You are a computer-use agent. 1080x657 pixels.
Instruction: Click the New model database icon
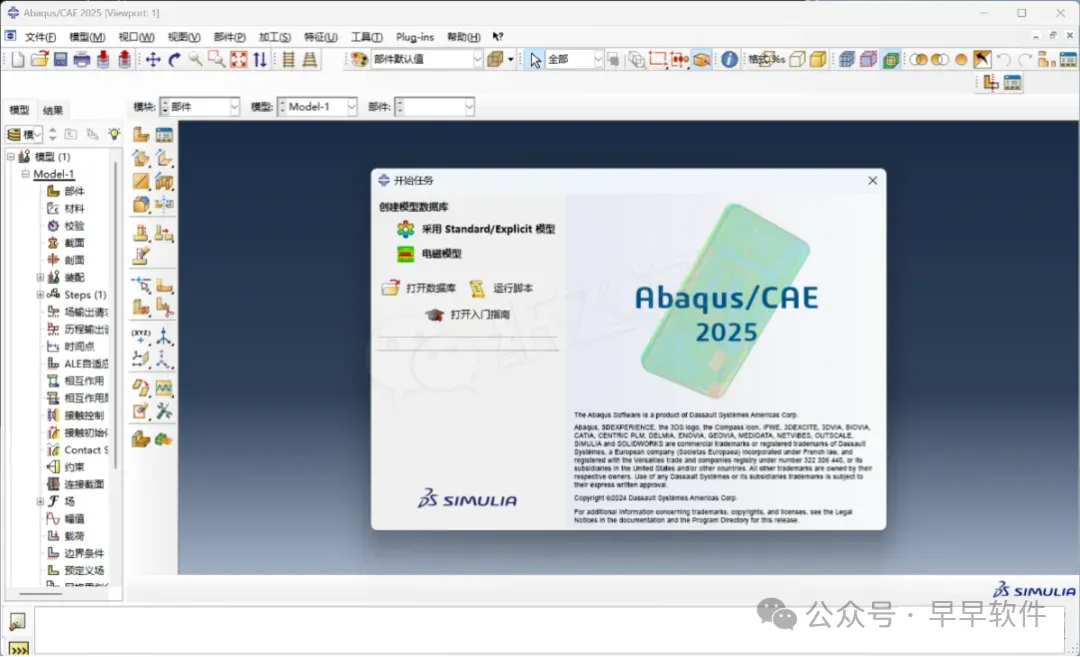[x=18, y=60]
